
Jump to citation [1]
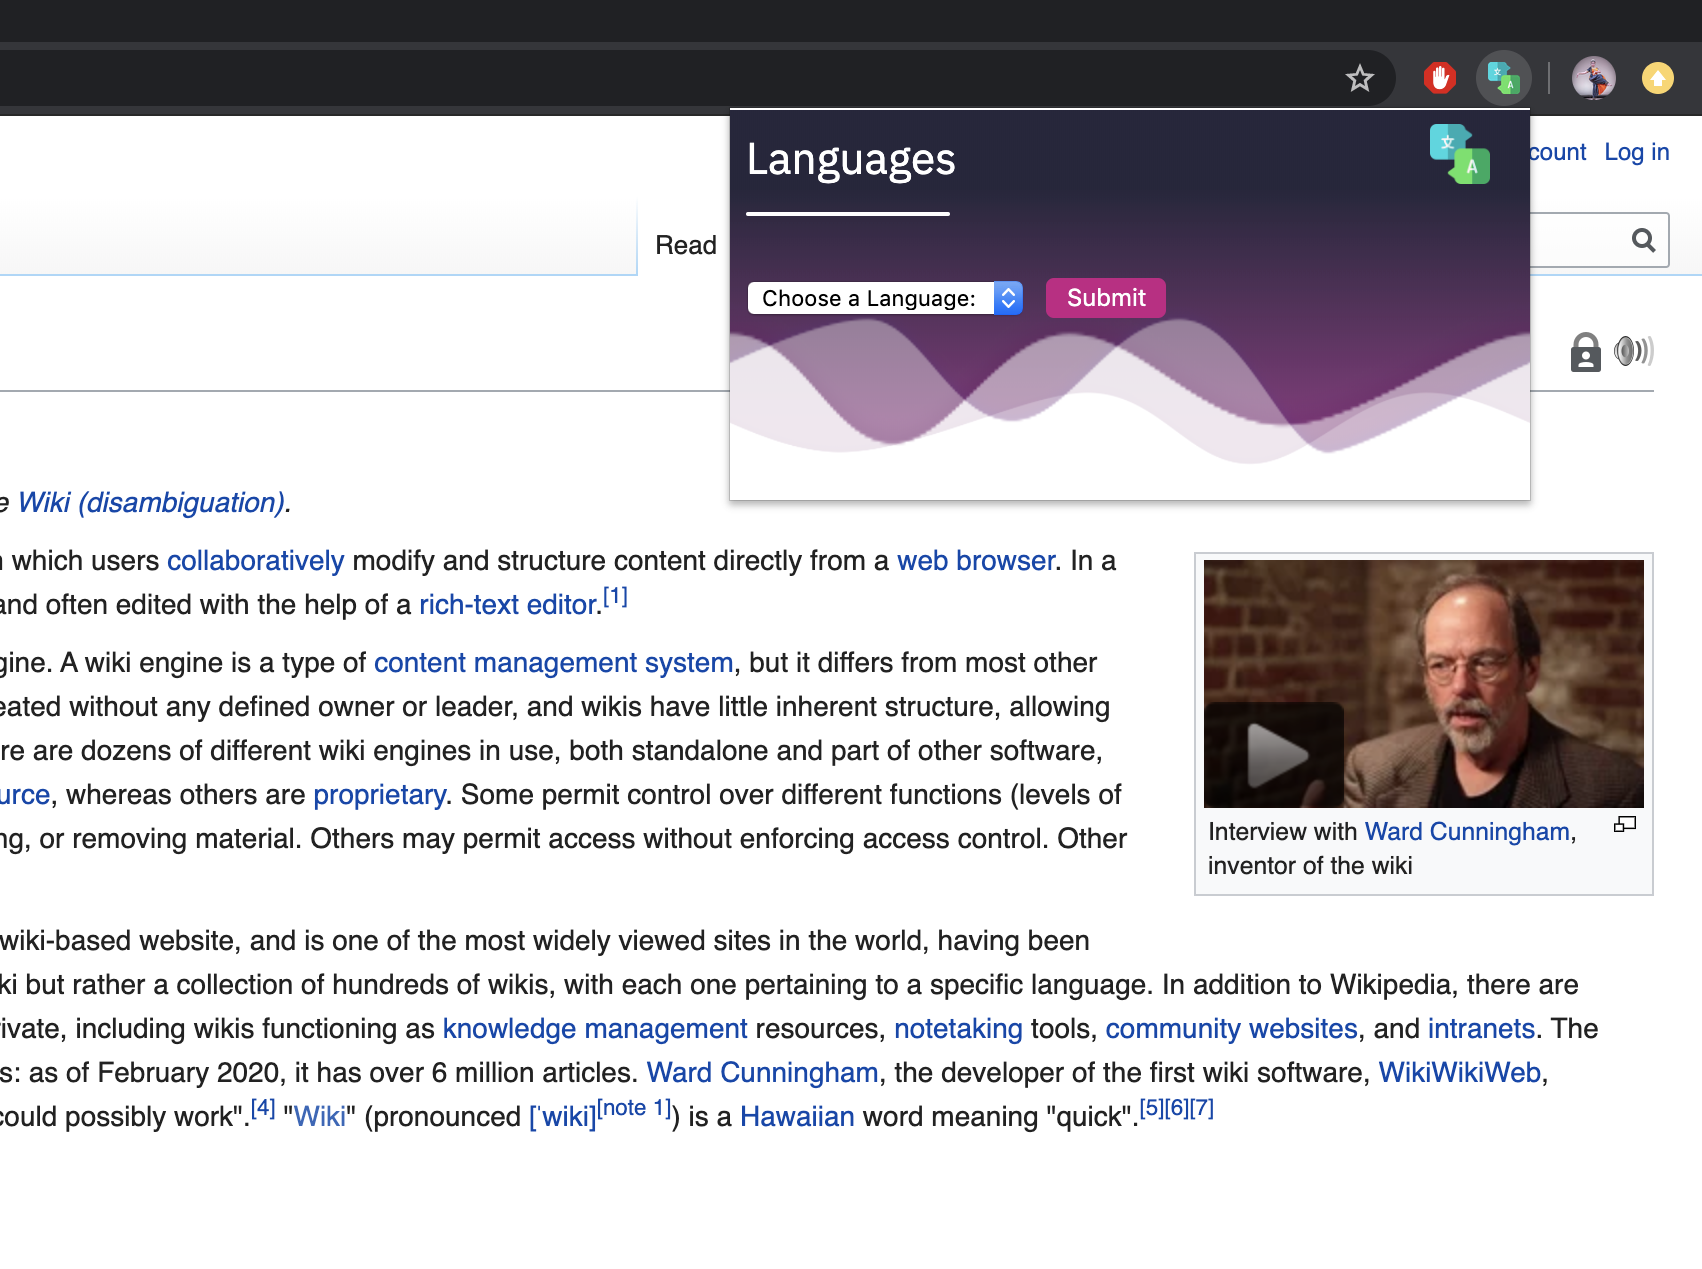(x=615, y=597)
